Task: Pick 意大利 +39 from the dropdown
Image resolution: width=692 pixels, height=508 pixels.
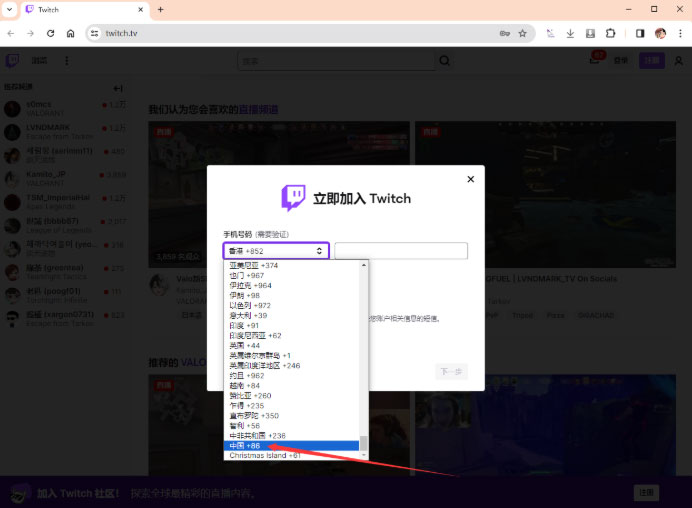Action: click(291, 316)
